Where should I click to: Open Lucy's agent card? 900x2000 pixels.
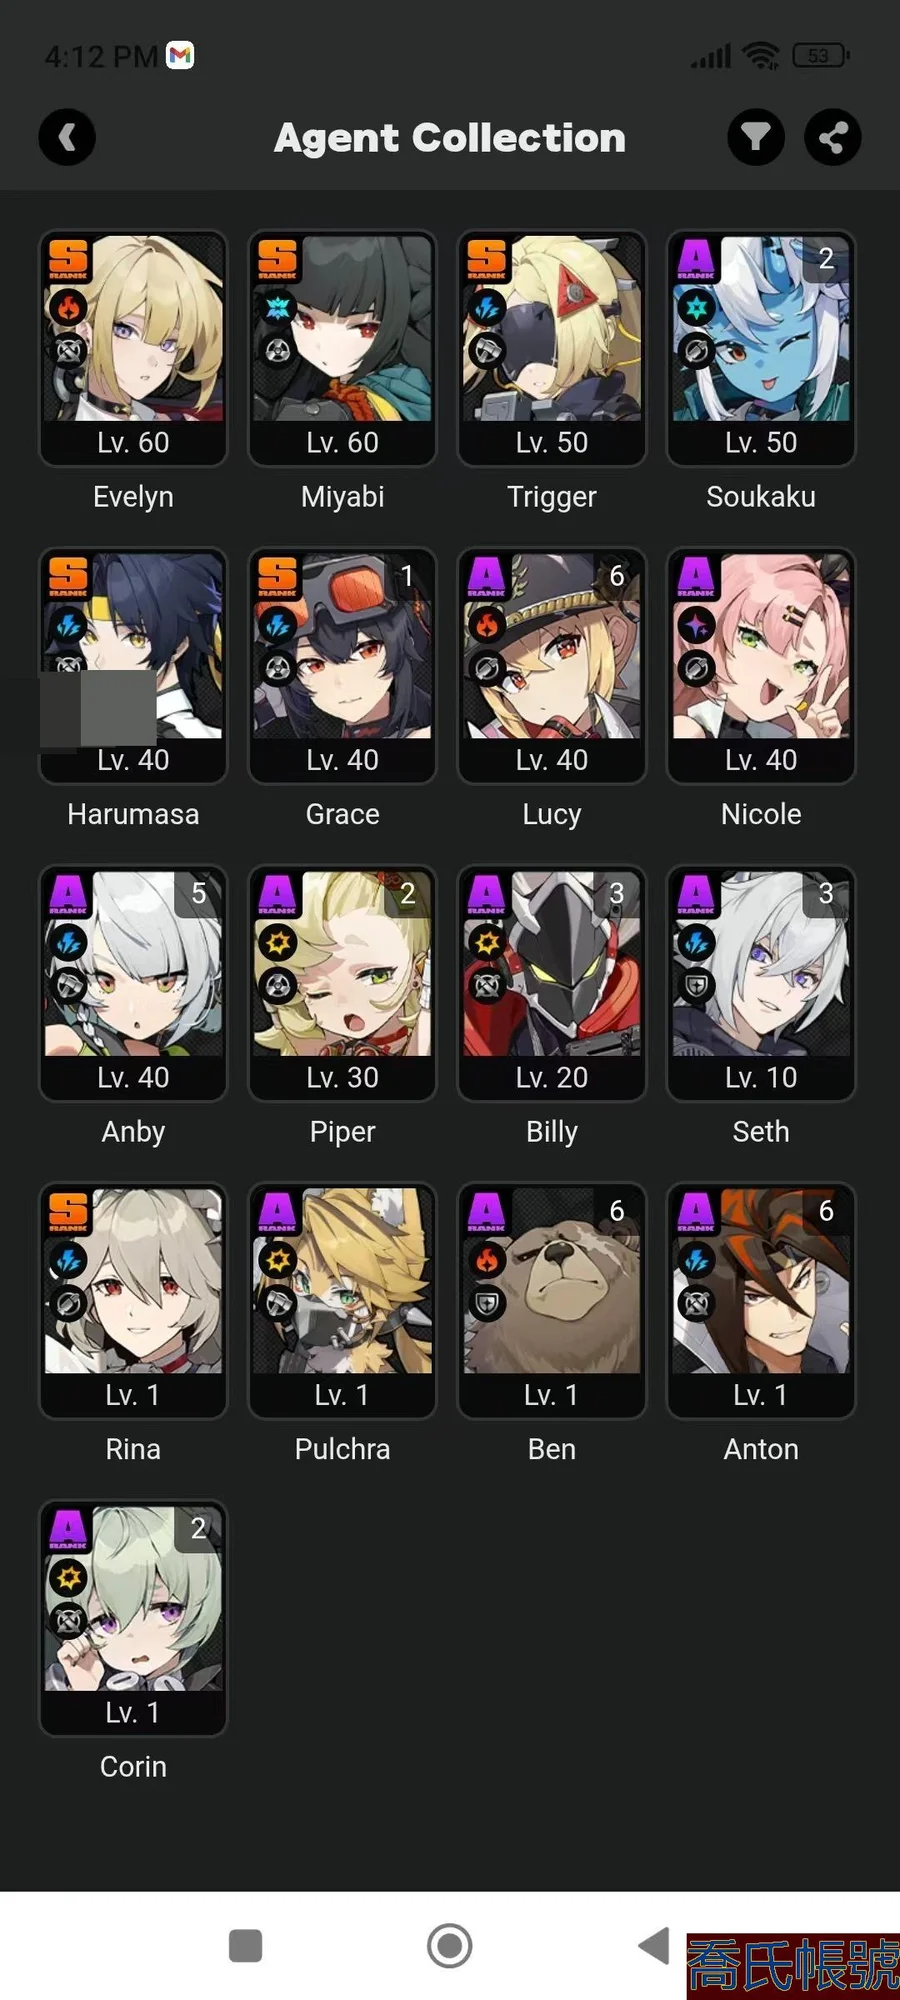click(x=552, y=665)
